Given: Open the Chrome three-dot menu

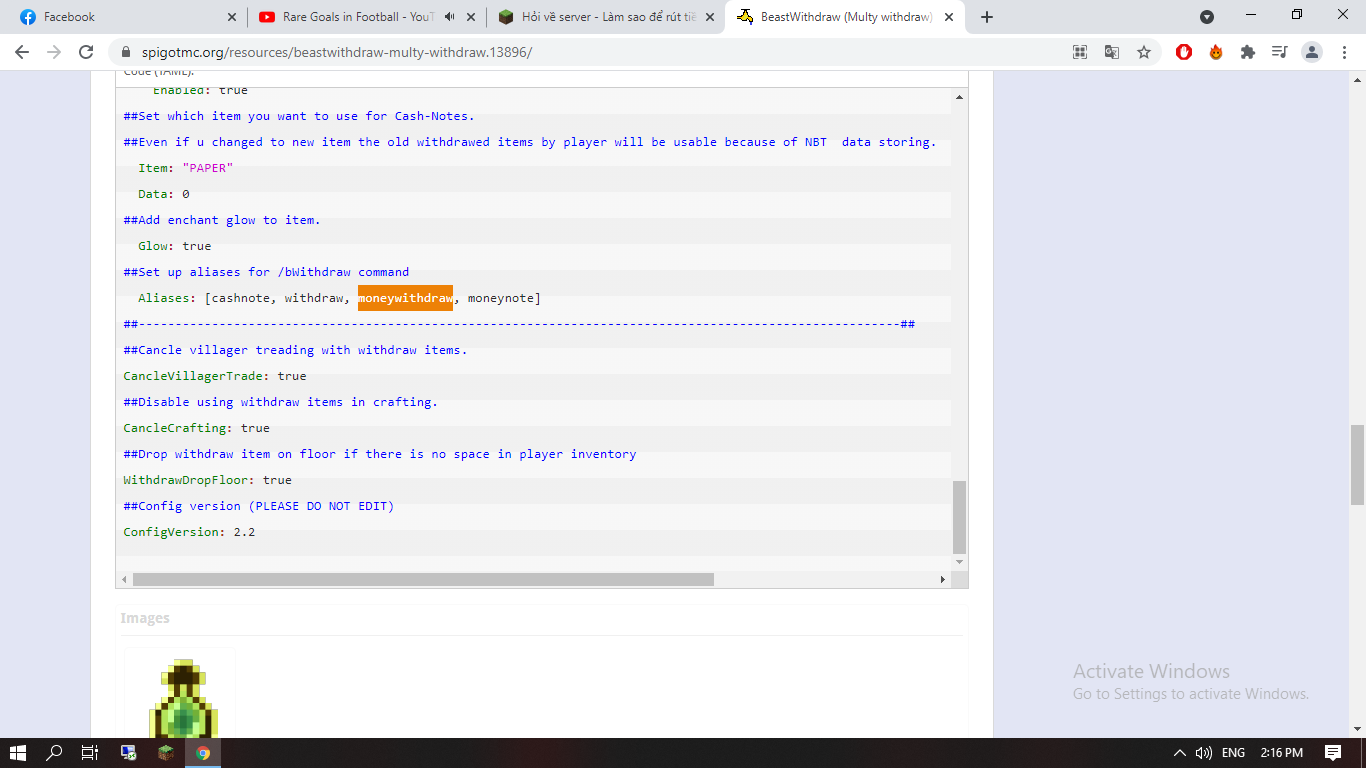Looking at the screenshot, I should click(1344, 52).
